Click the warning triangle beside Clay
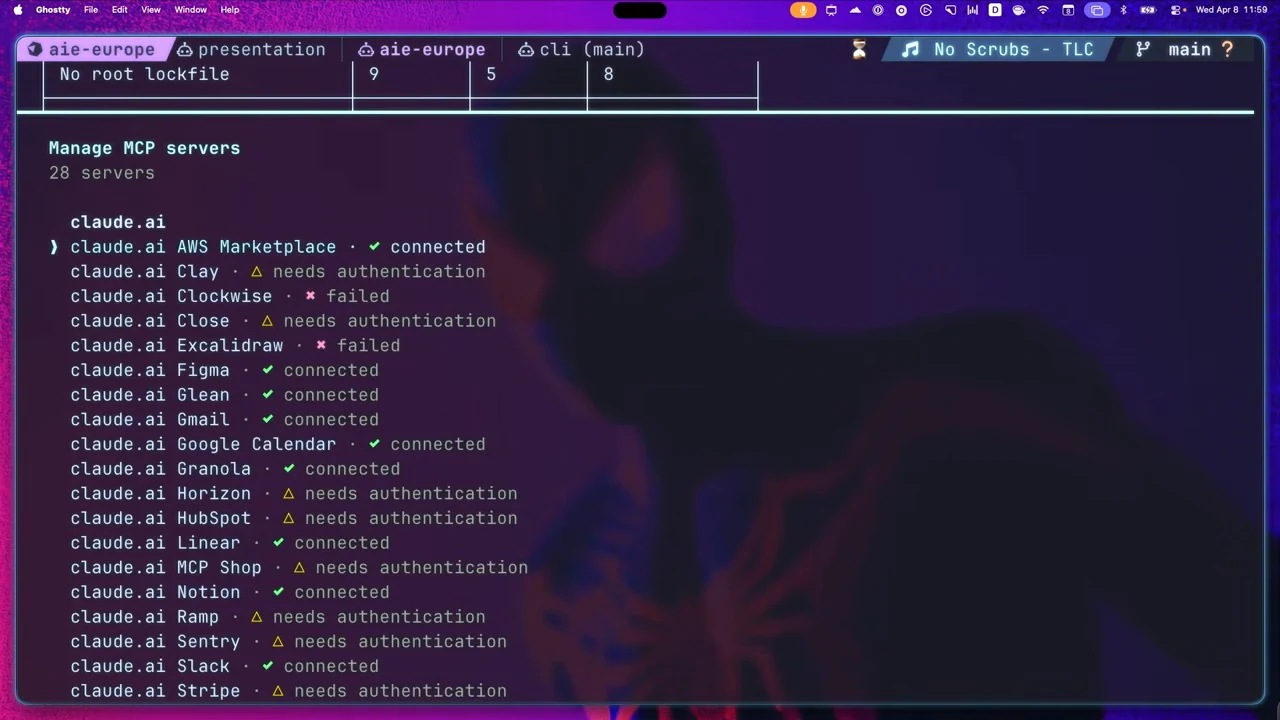The width and height of the screenshot is (1280, 720). [x=256, y=272]
